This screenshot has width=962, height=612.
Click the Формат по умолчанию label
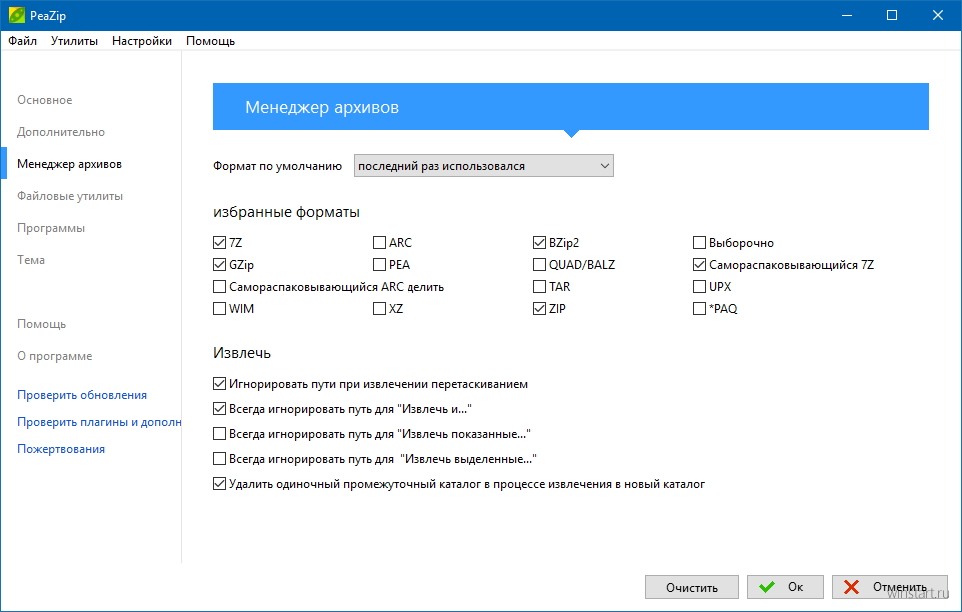click(x=277, y=166)
